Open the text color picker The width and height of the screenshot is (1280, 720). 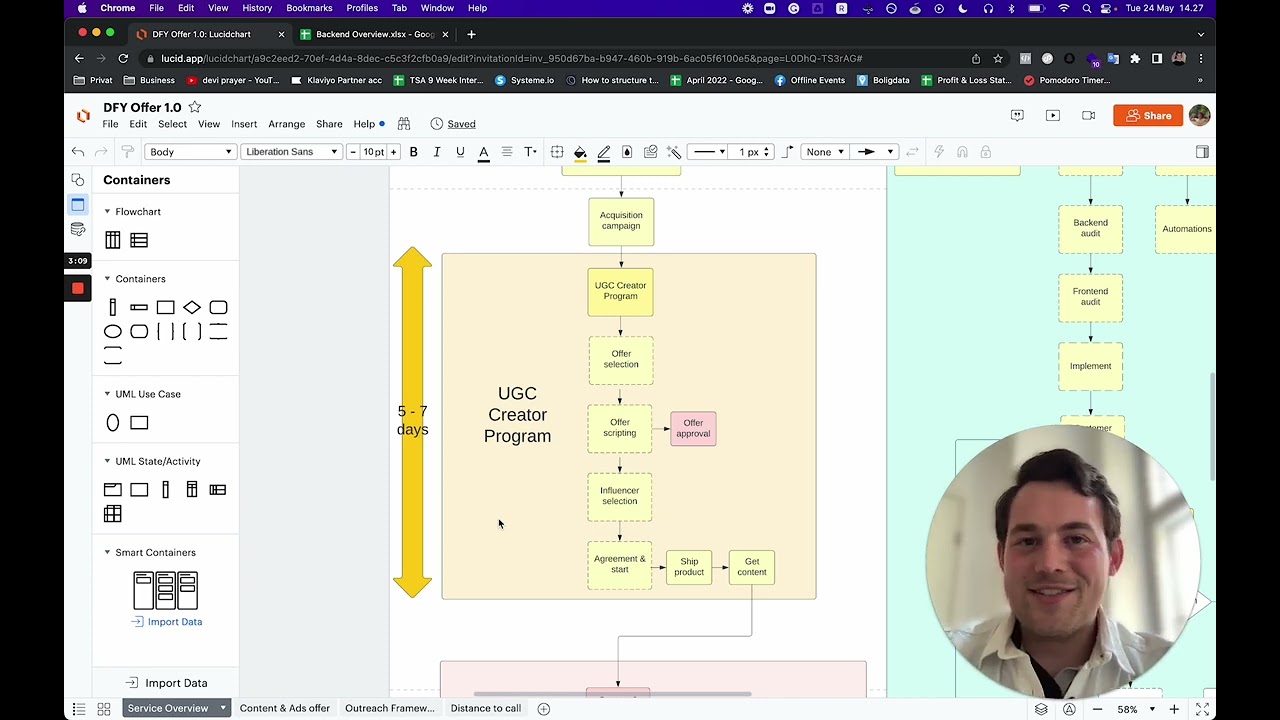pos(483,152)
